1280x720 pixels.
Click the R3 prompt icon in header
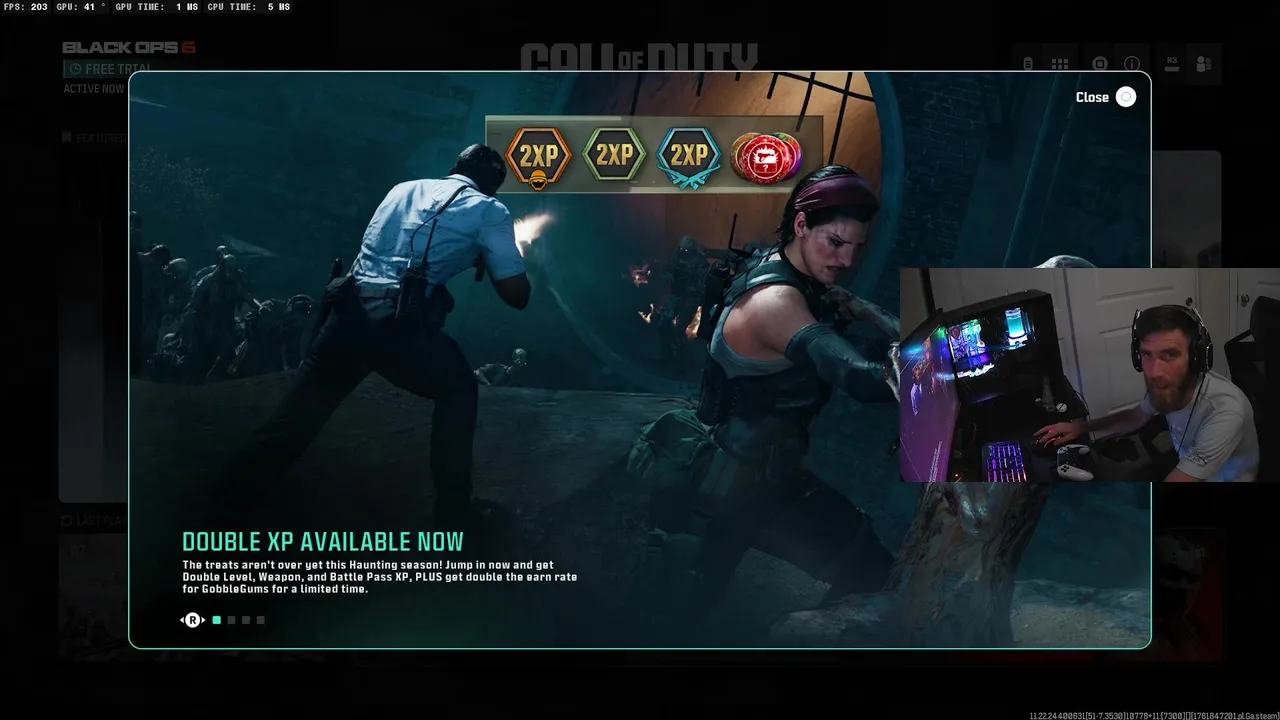(1172, 62)
